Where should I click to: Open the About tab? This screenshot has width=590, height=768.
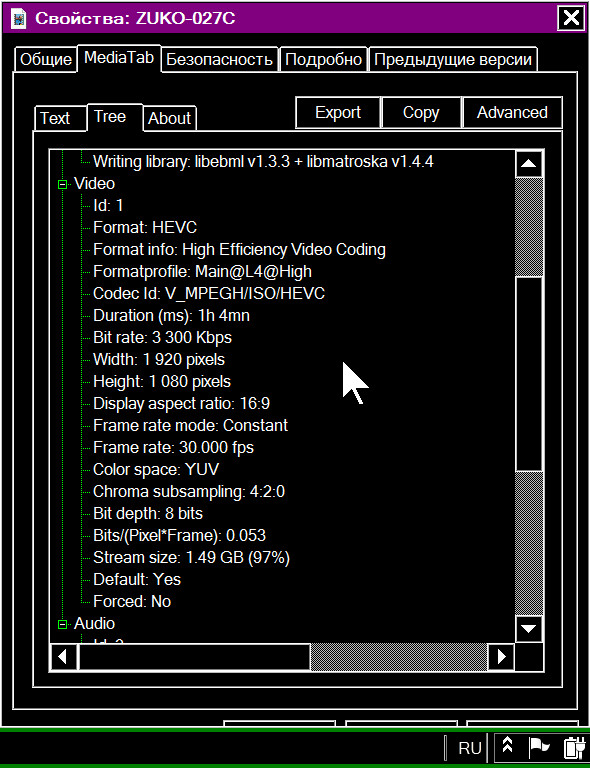(x=169, y=118)
